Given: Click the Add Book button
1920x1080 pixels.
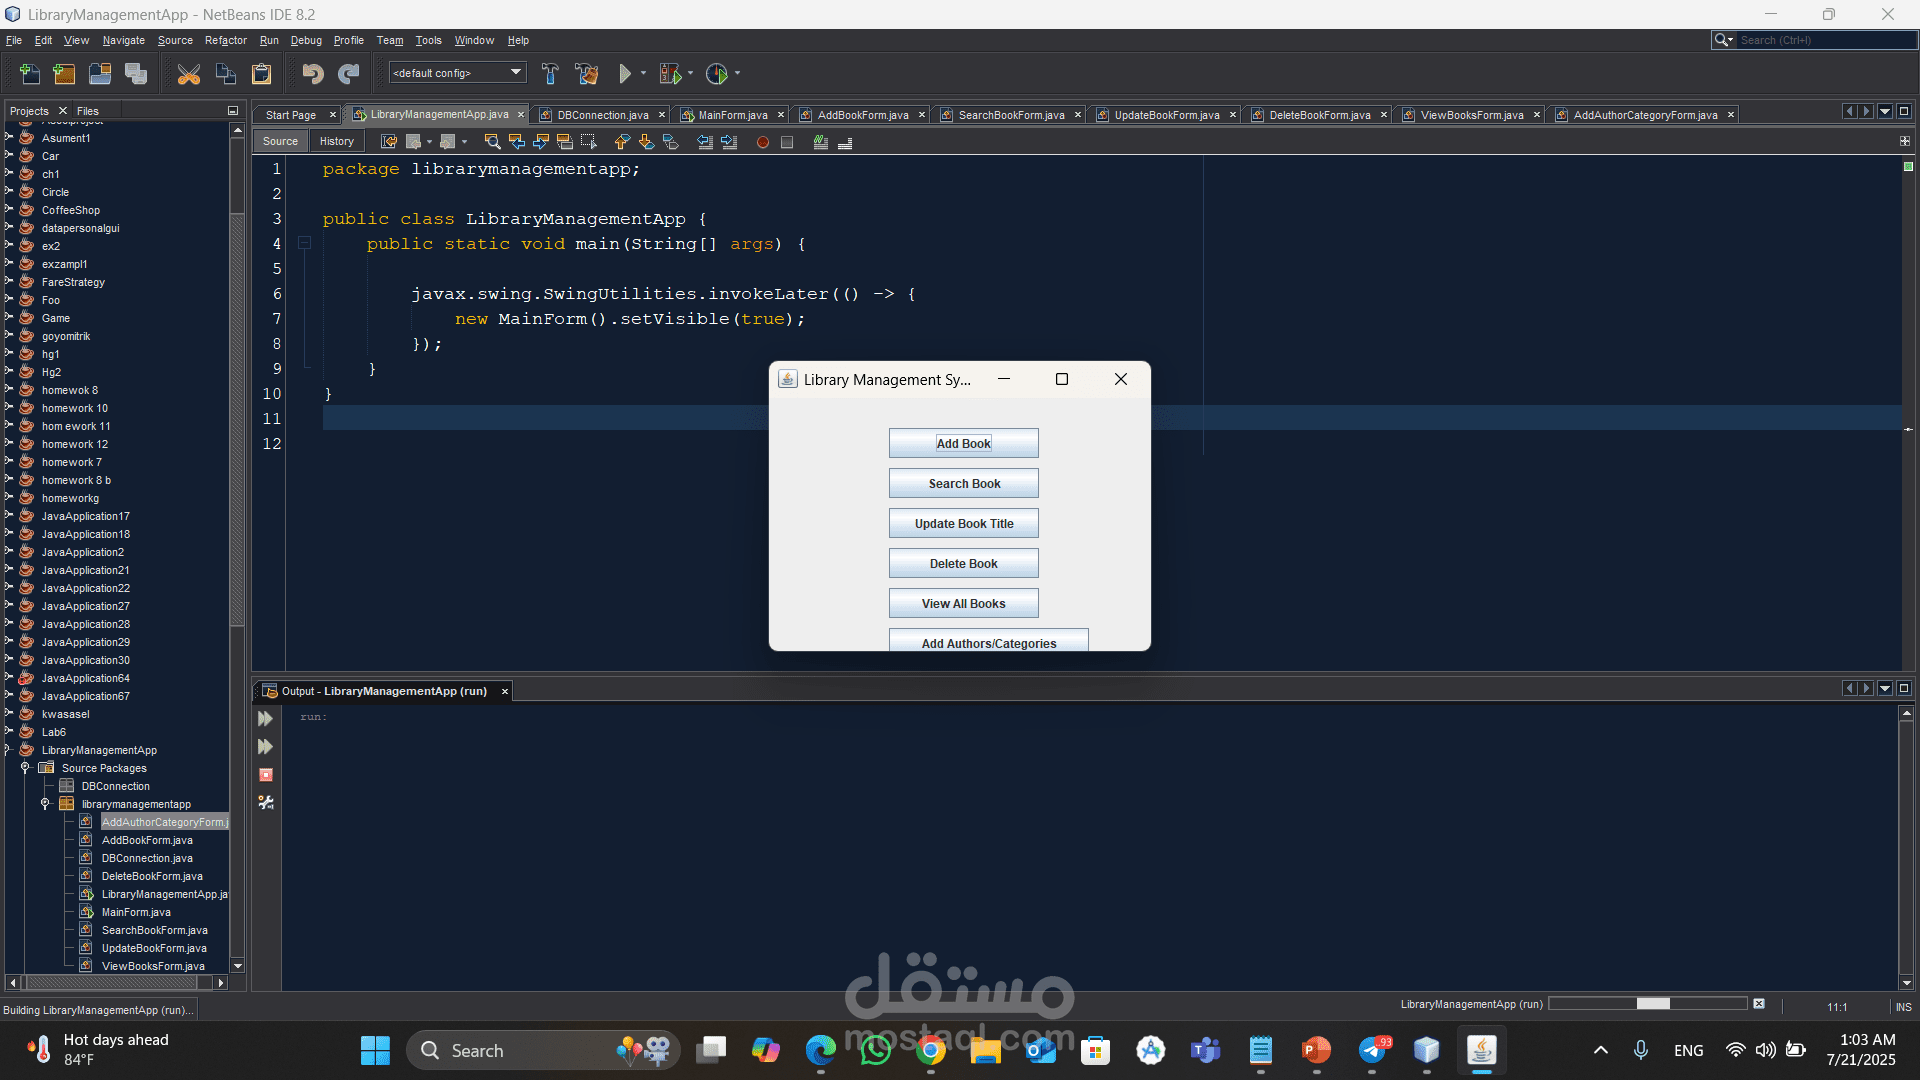Looking at the screenshot, I should [x=964, y=443].
